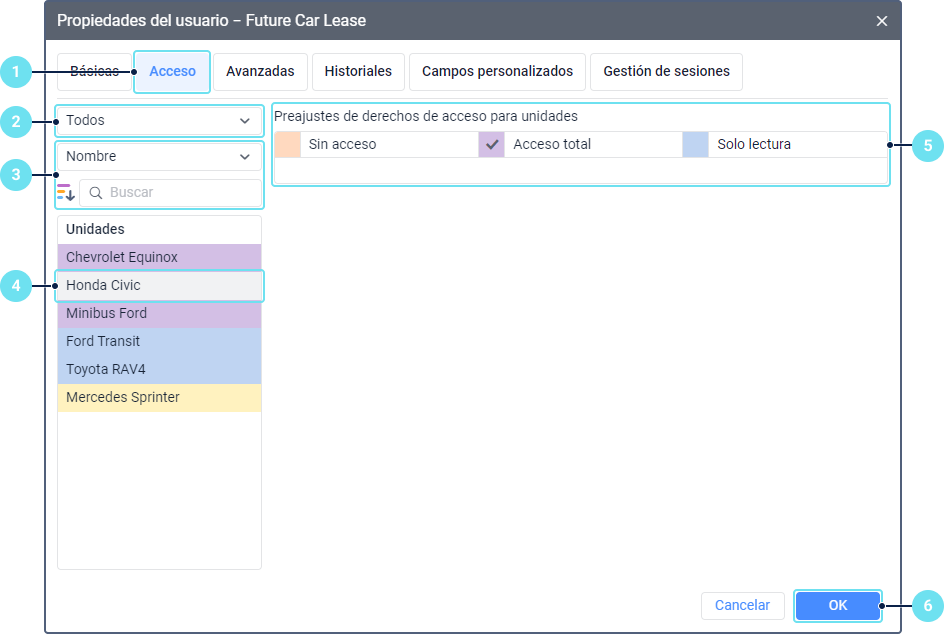Switch to the Básicas tab

point(94,71)
